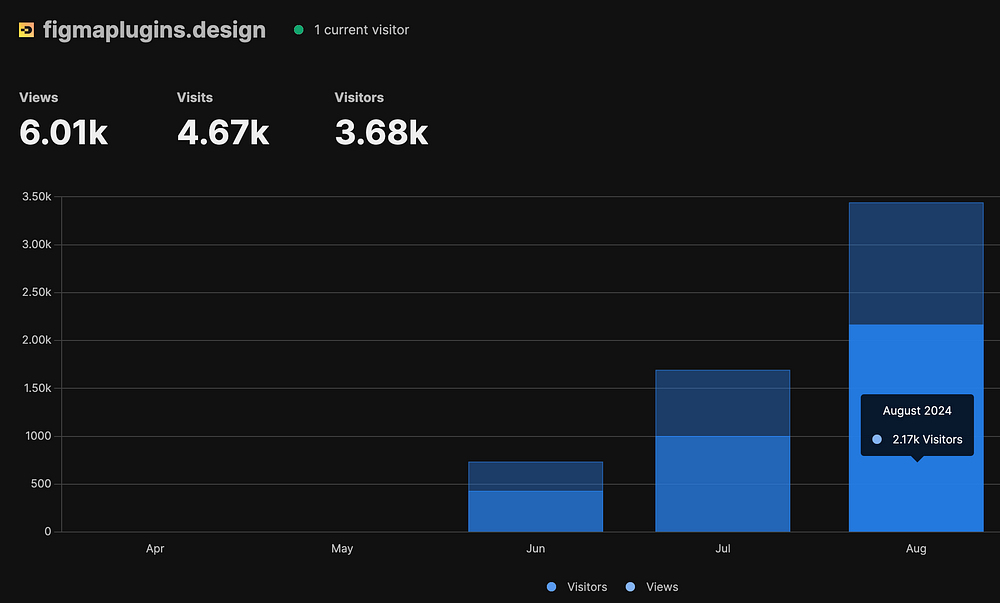
Task: Click the 3.50k y-axis label
Action: 37,196
